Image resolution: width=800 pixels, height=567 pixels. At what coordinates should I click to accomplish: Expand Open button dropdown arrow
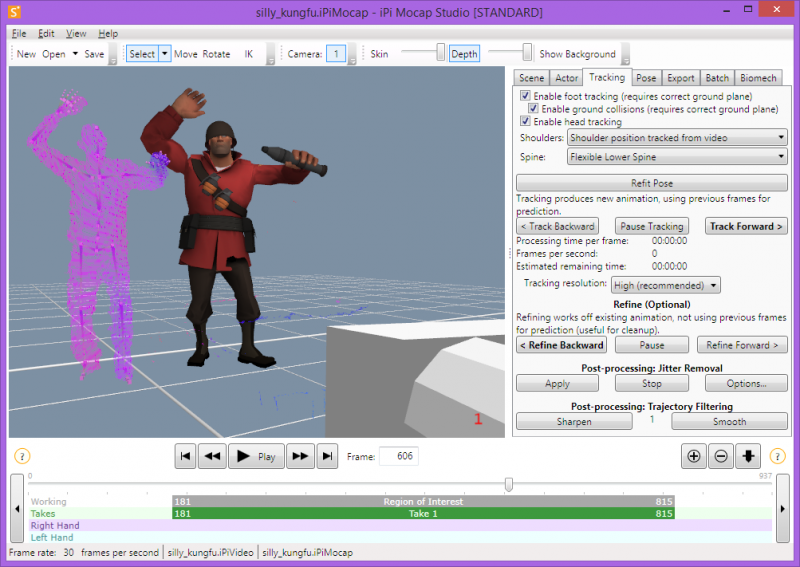click(75, 54)
